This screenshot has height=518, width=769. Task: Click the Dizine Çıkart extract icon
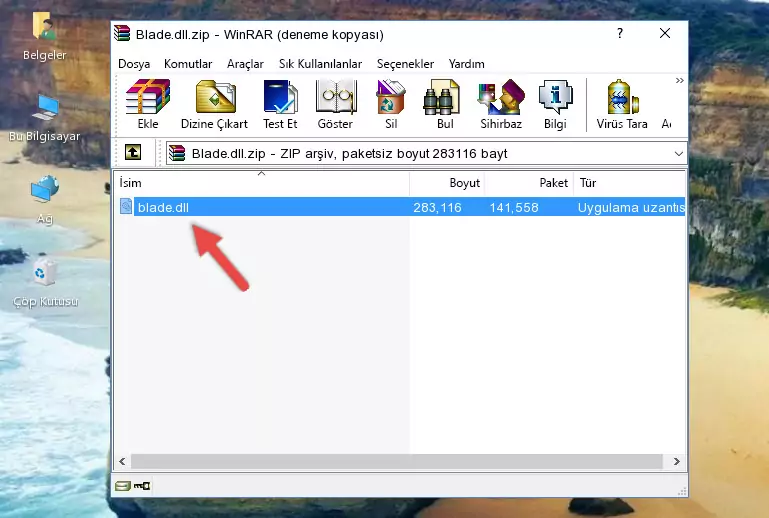tap(214, 104)
